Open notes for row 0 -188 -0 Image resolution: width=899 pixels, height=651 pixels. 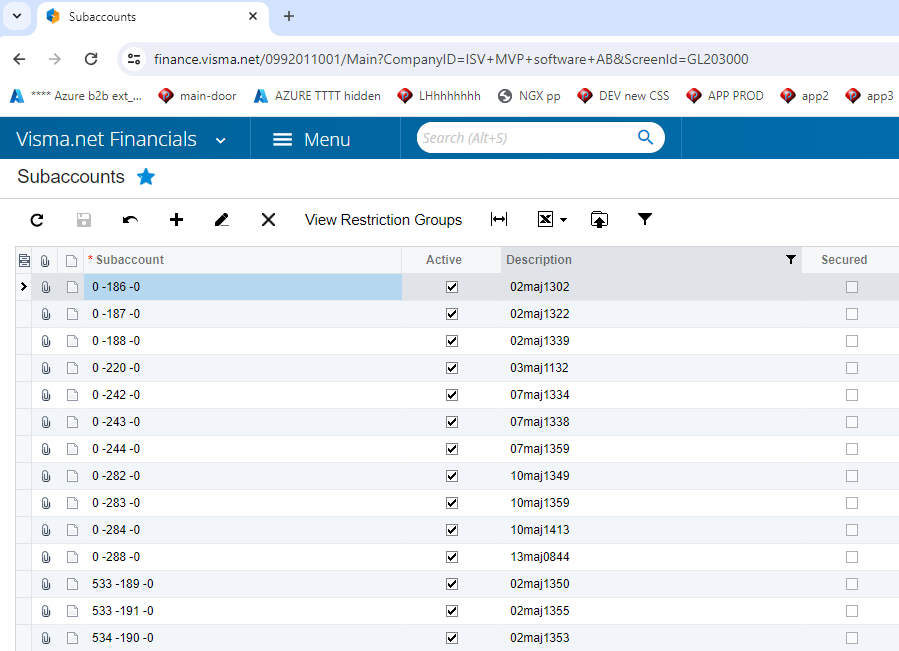tap(72, 341)
